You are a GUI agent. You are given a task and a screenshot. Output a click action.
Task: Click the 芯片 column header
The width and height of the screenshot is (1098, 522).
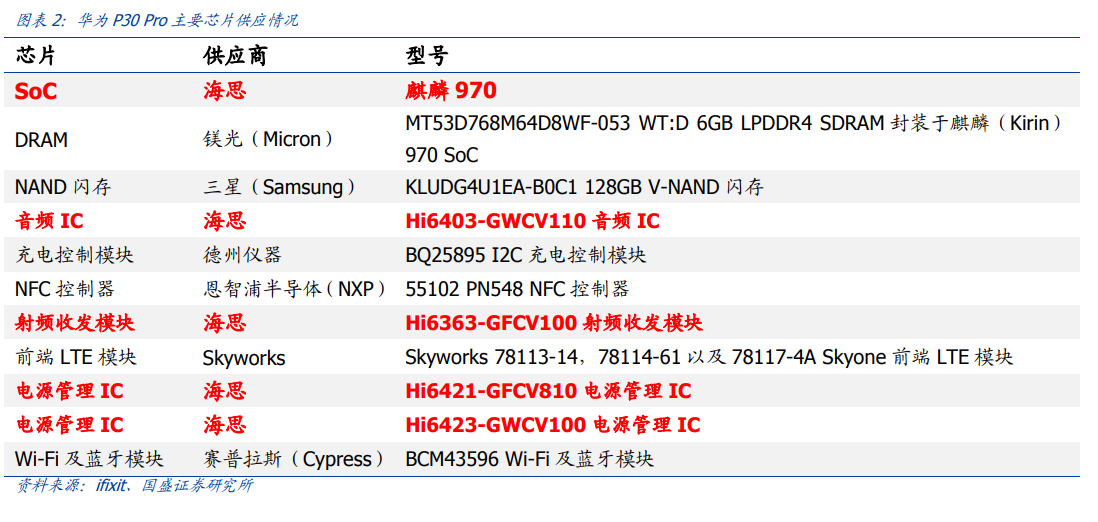35,55
